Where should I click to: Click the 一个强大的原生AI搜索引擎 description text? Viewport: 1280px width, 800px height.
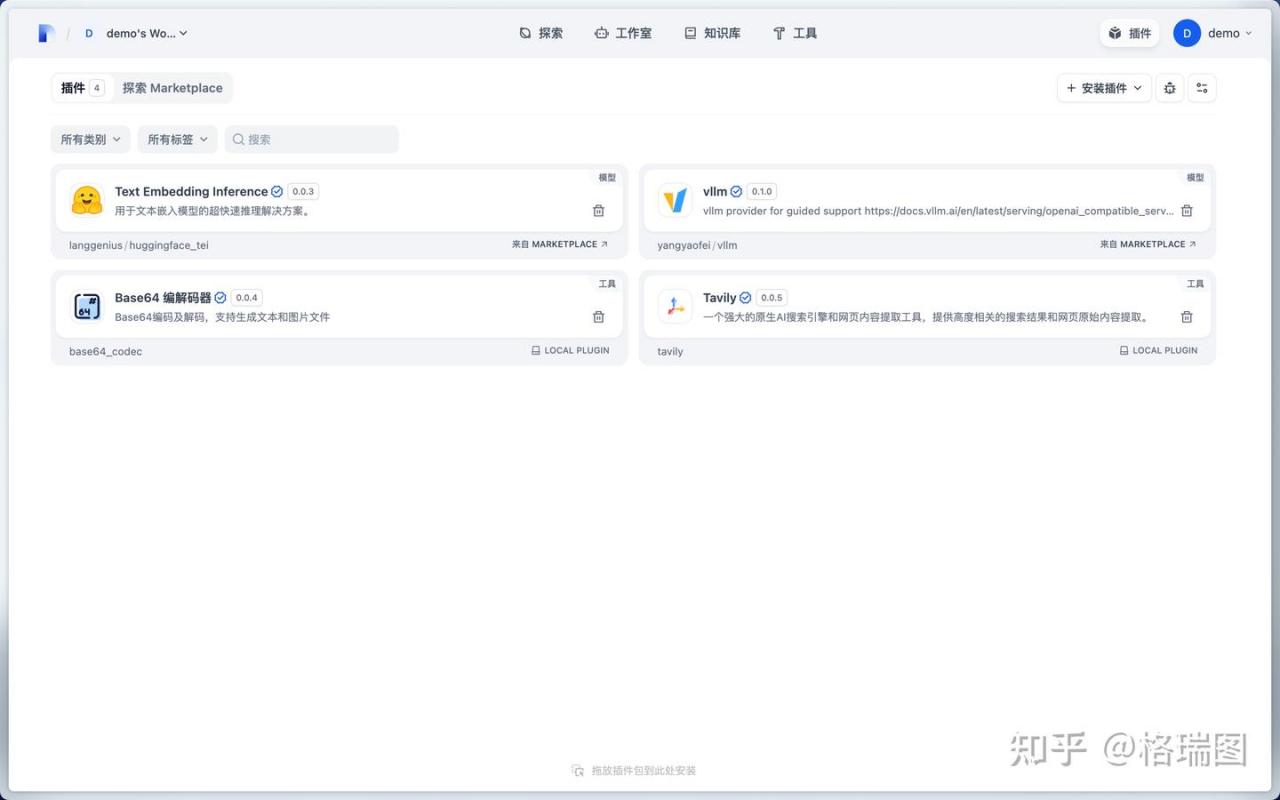[925, 317]
